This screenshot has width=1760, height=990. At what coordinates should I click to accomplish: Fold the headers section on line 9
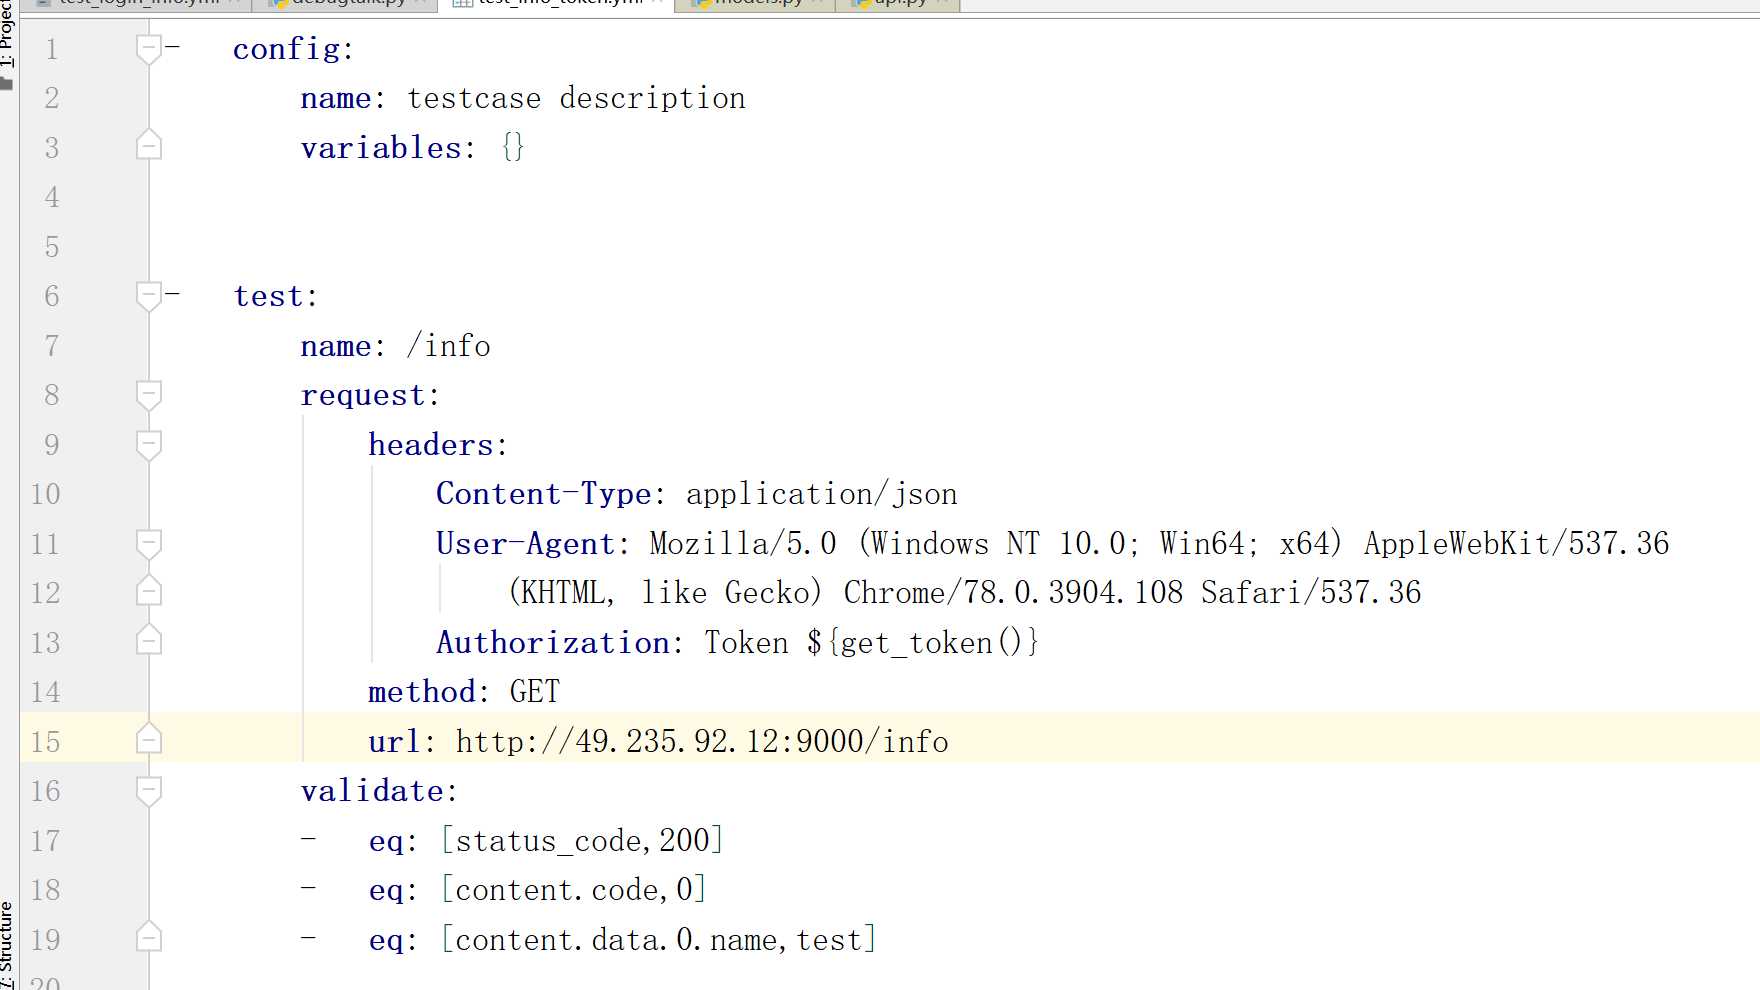pos(148,444)
